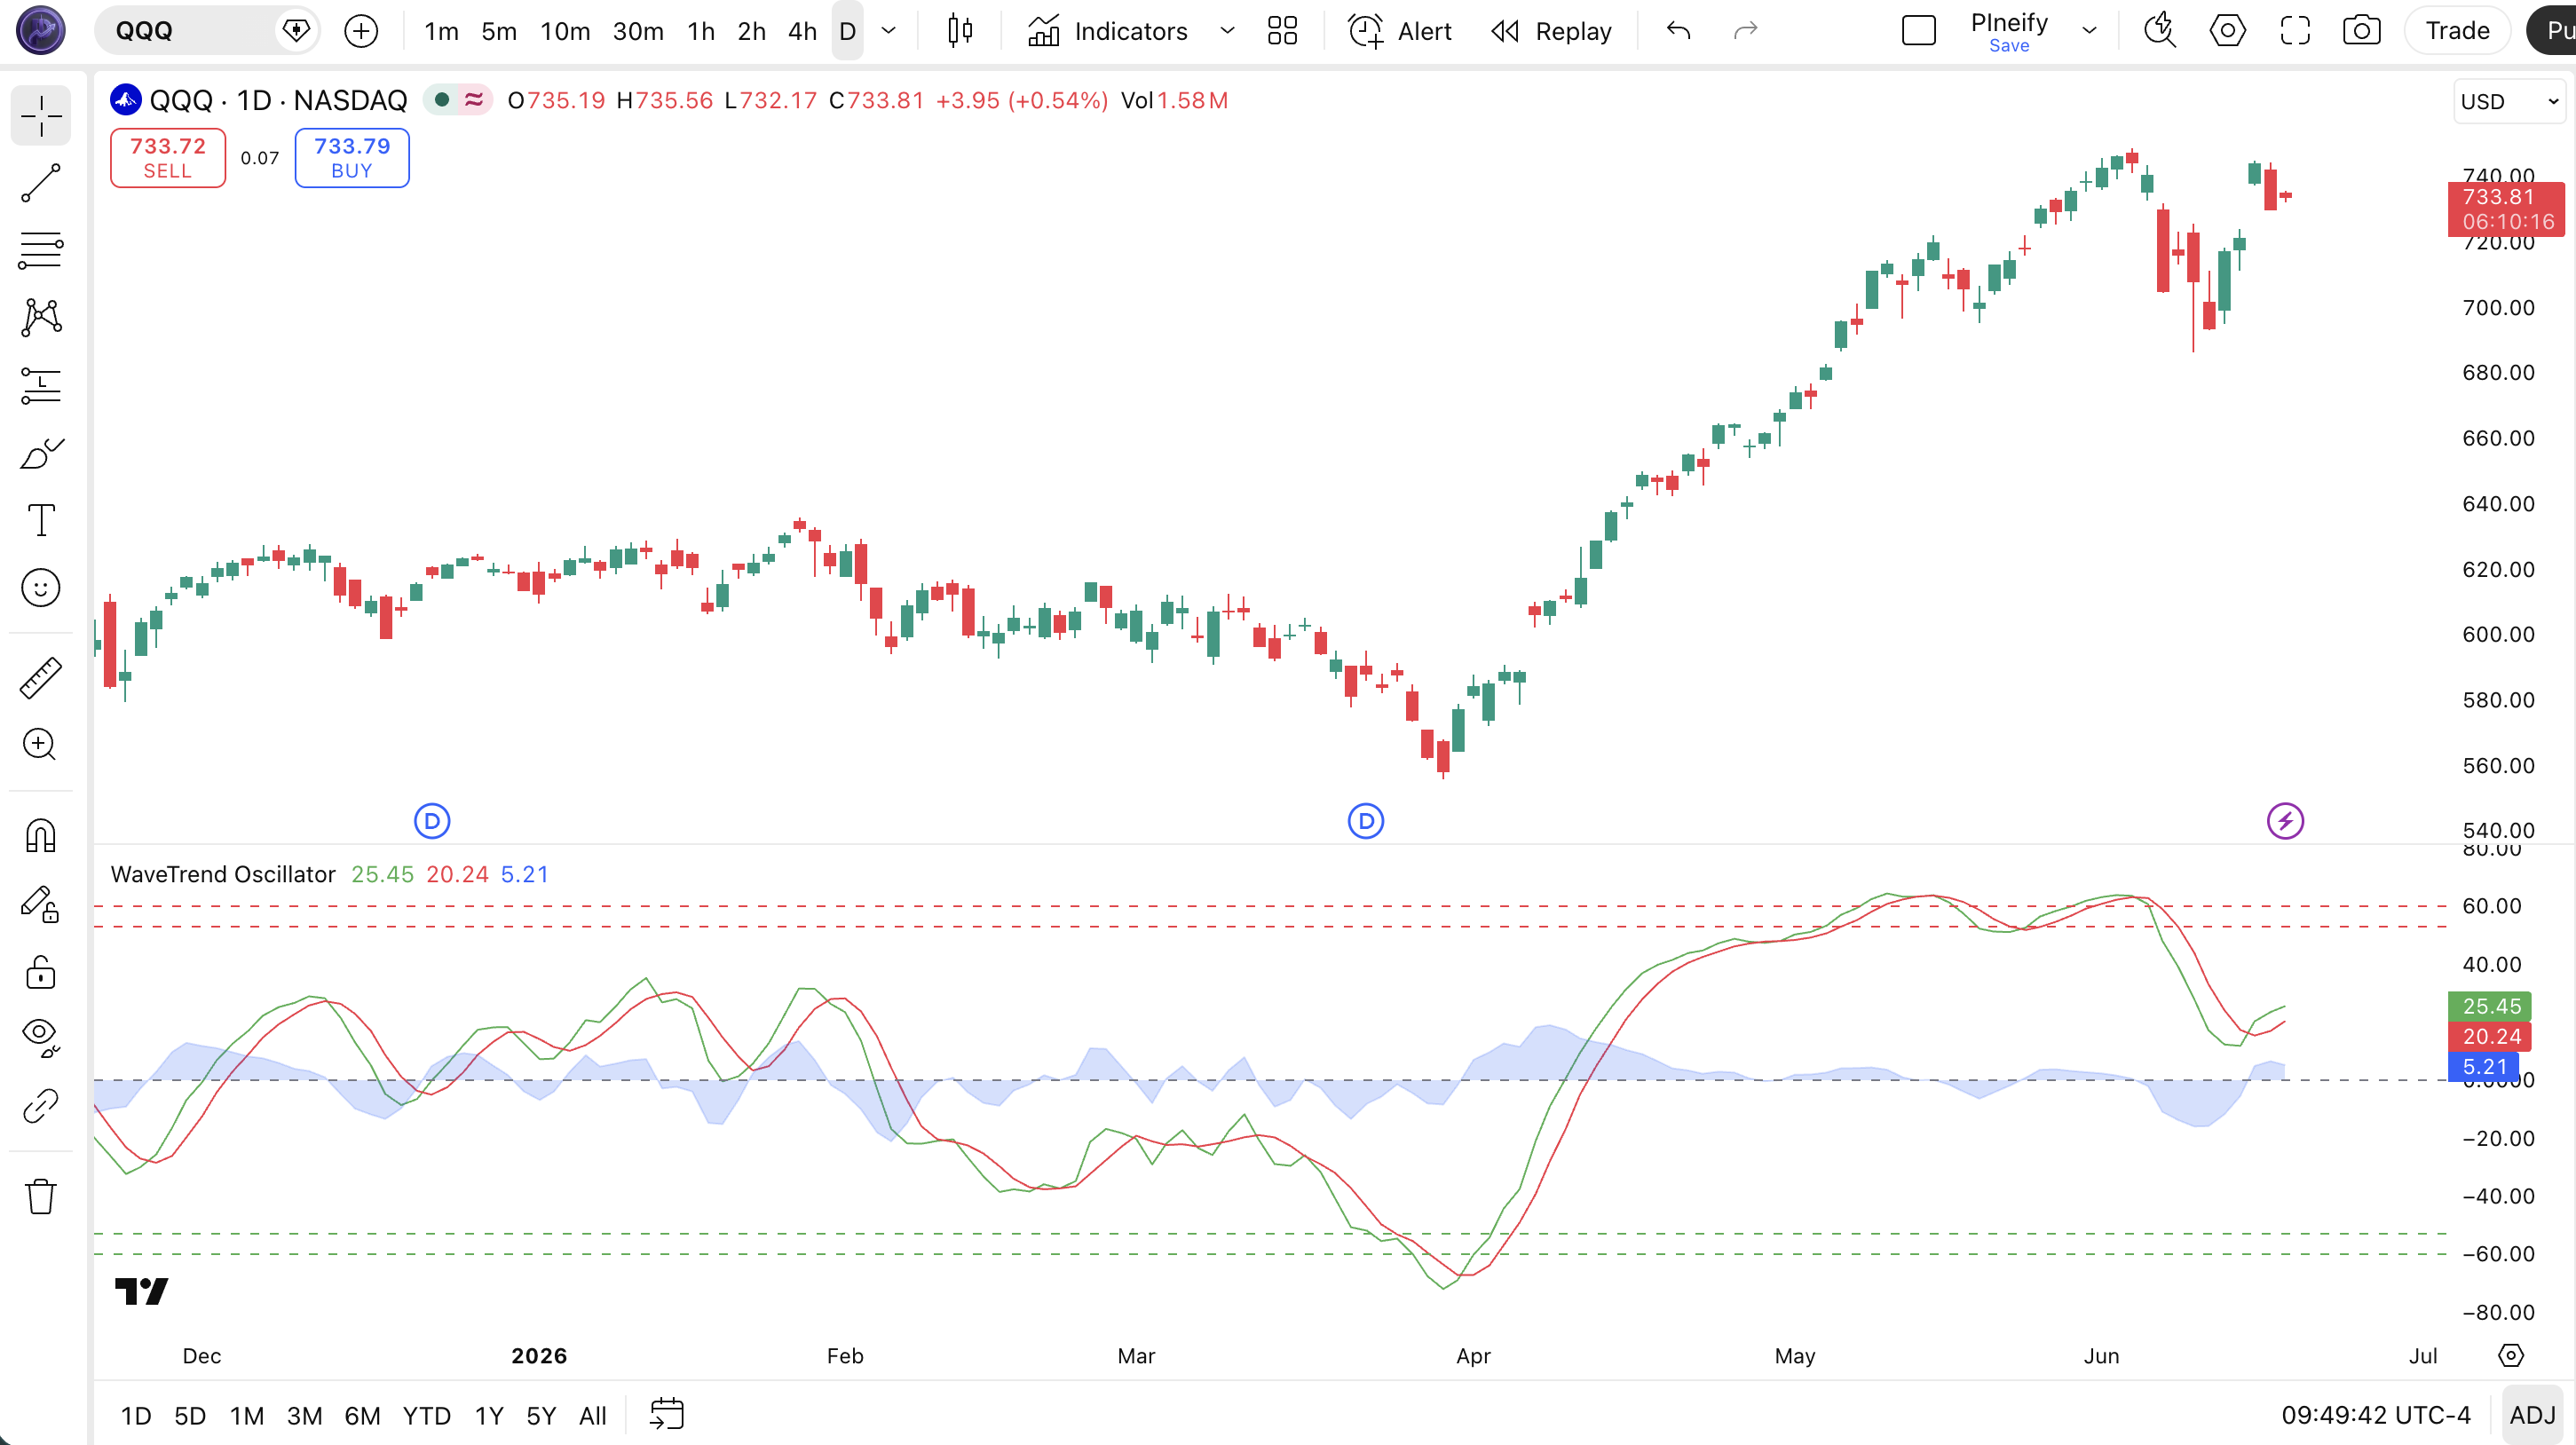Viewport: 2576px width, 1445px height.
Task: Open the USD currency dropdown
Action: [2509, 102]
